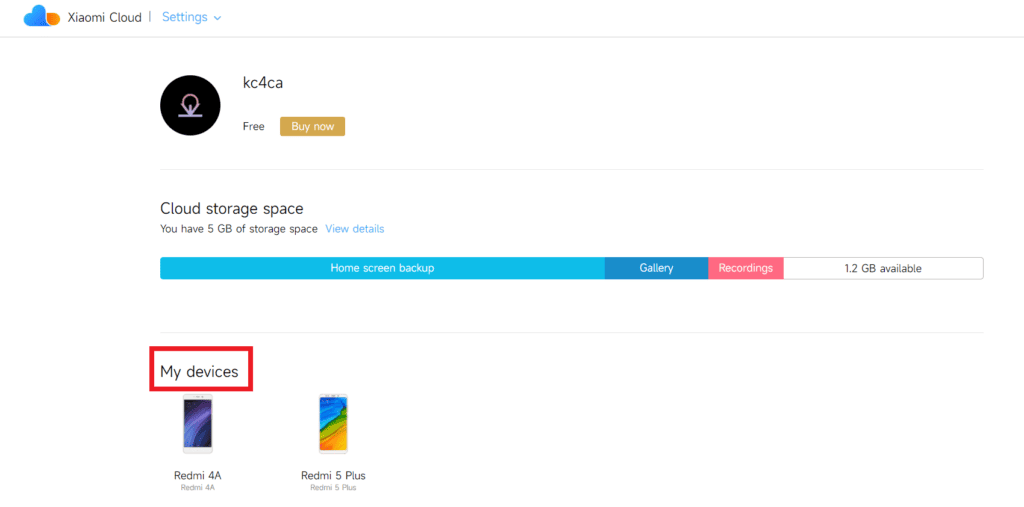The height and width of the screenshot is (507, 1024).
Task: Open the Redmi 4A device thumbnail
Action: pyautogui.click(x=197, y=423)
